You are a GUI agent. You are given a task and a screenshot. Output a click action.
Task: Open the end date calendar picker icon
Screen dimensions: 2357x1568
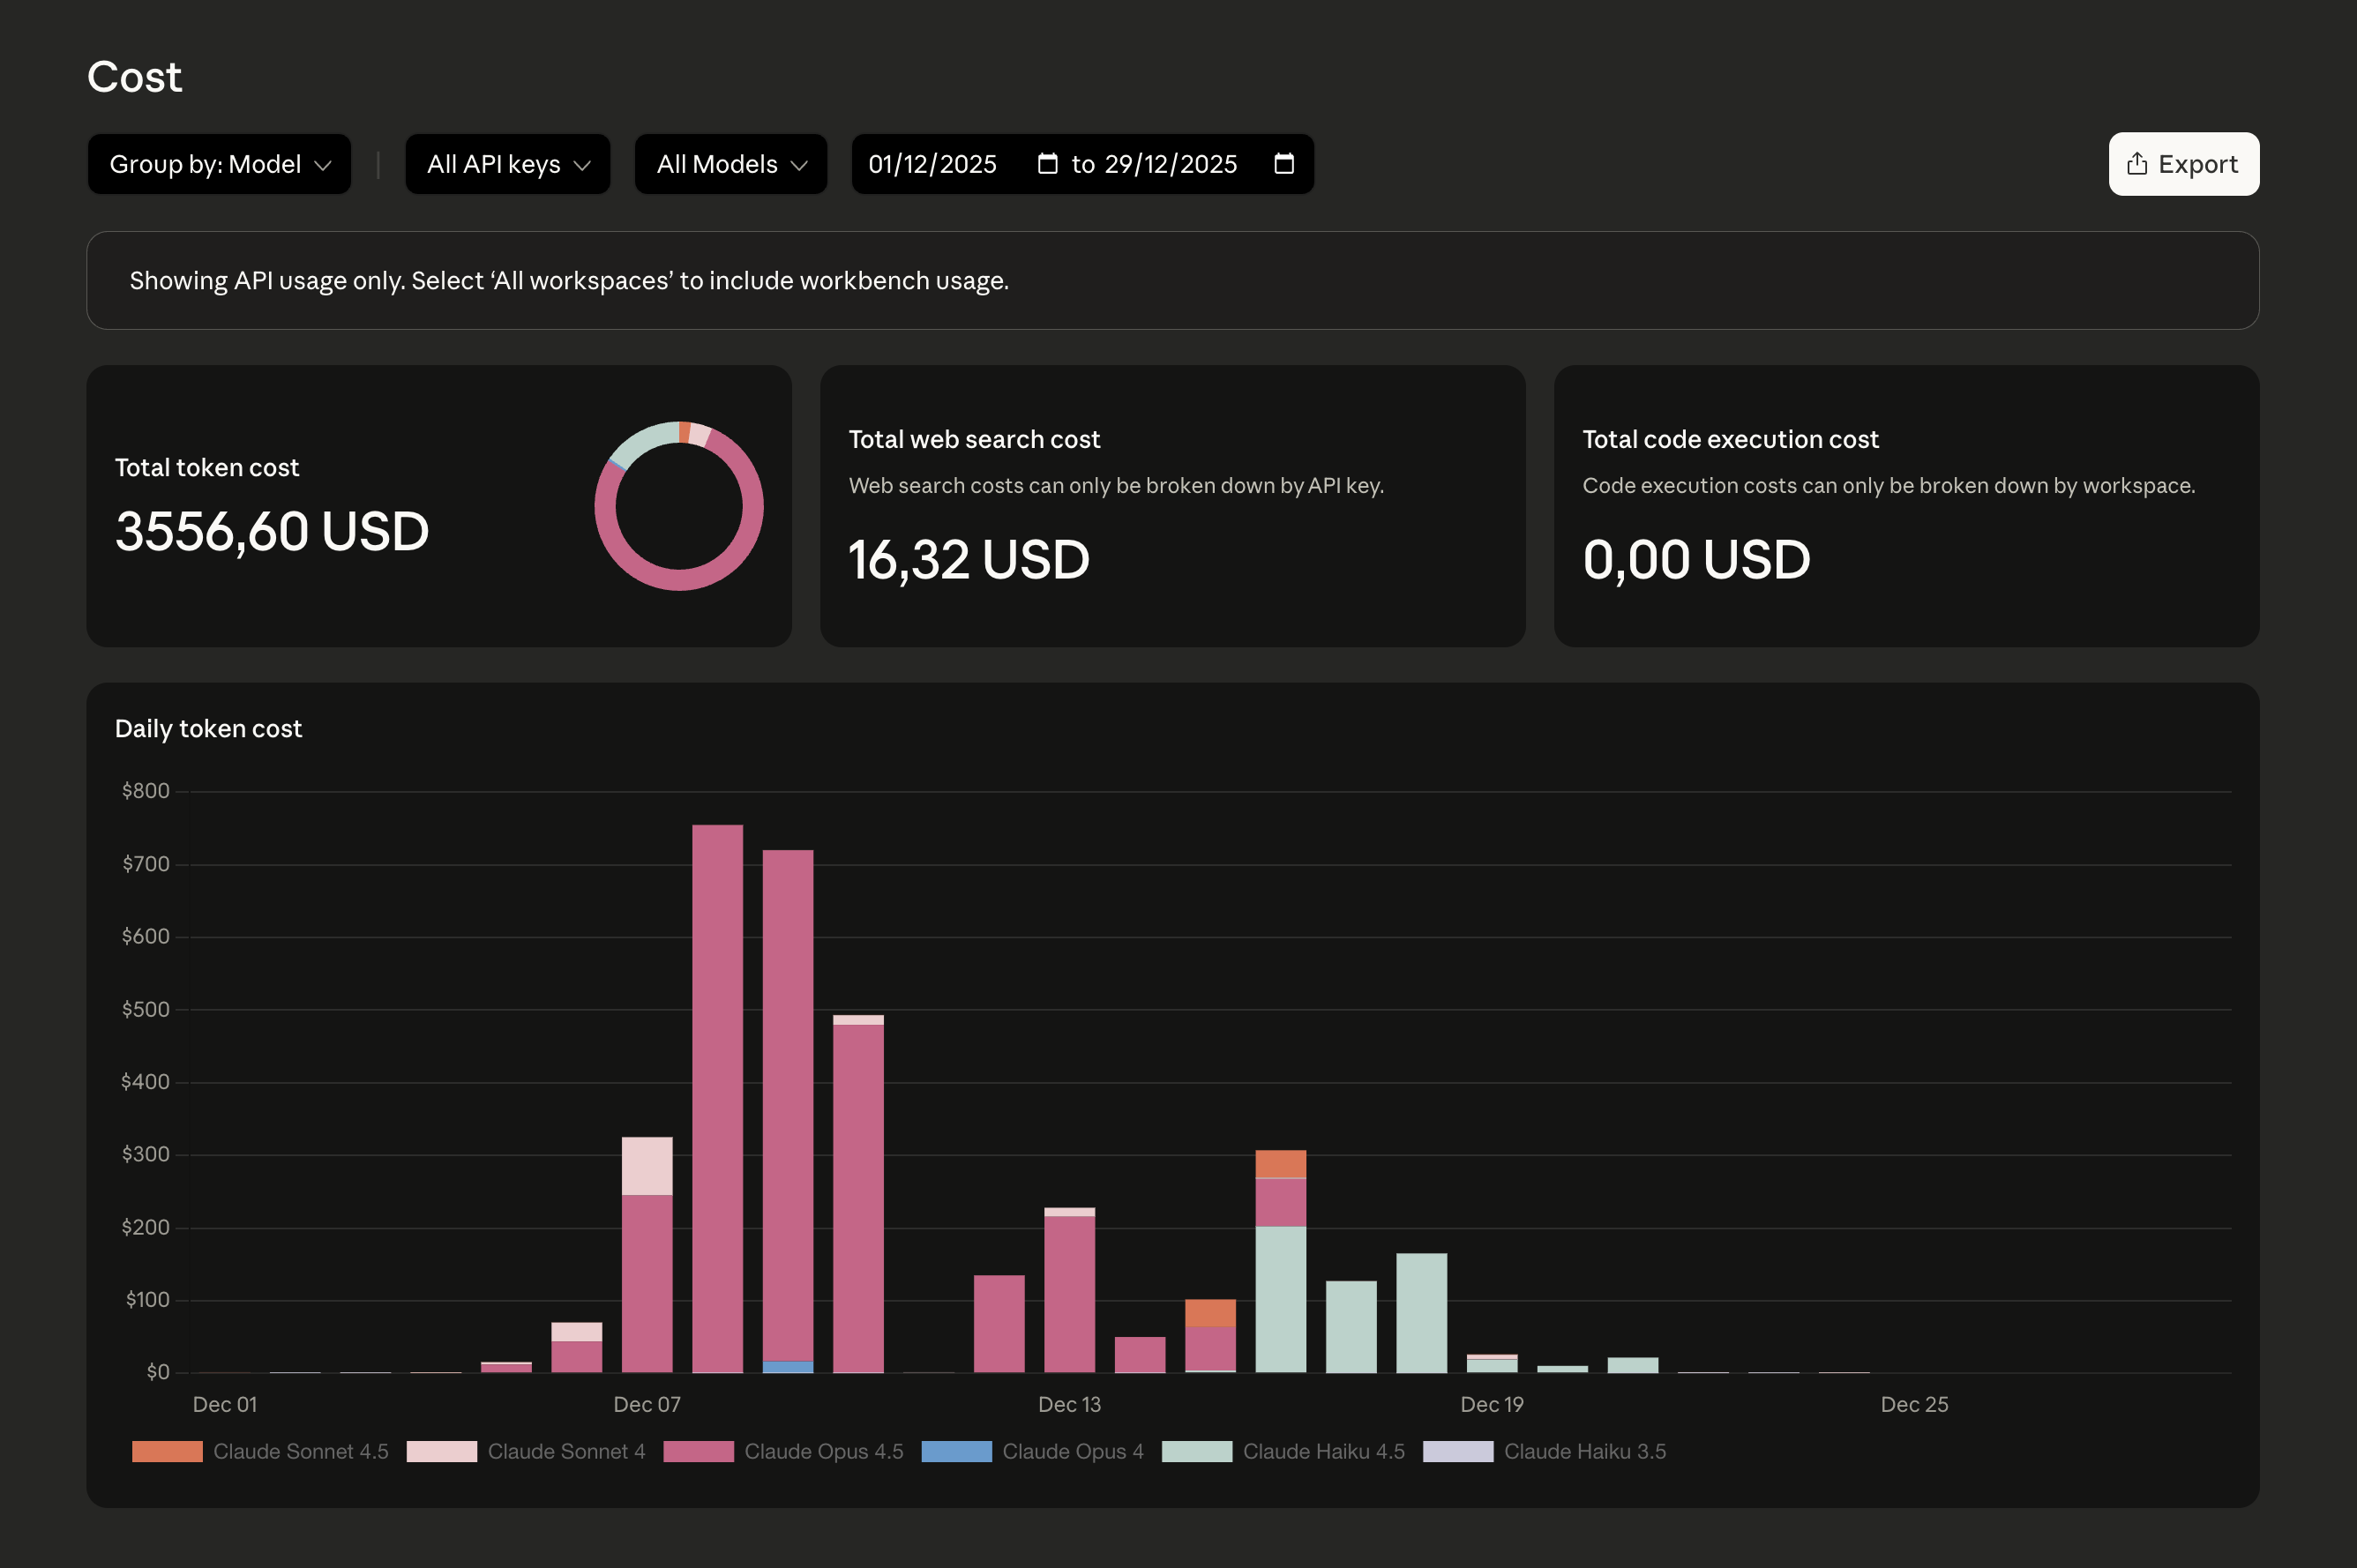point(1284,164)
